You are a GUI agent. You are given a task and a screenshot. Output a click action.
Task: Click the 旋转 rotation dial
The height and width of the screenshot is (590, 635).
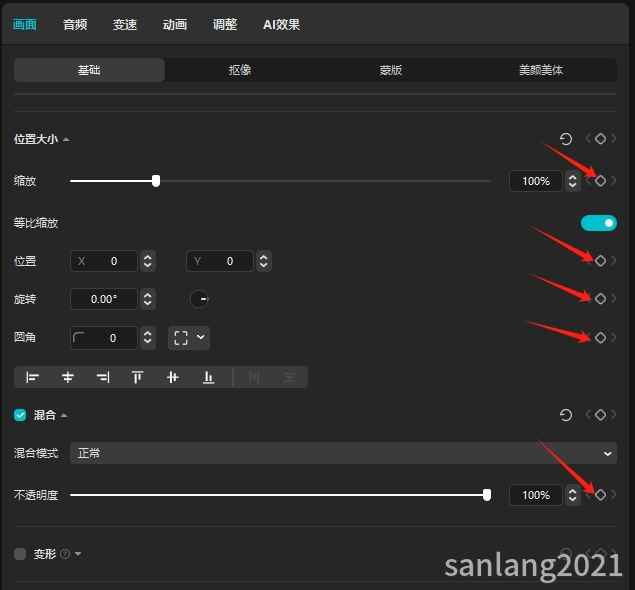199,299
